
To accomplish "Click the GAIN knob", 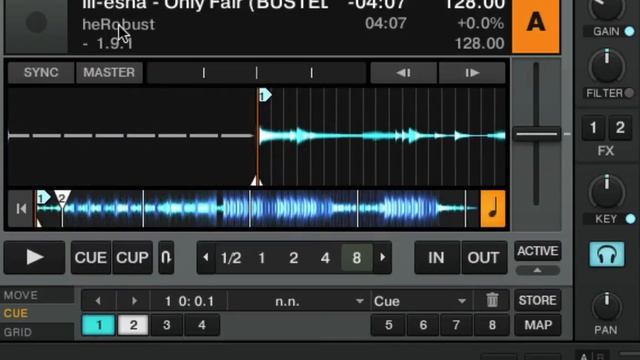I will 607,8.
